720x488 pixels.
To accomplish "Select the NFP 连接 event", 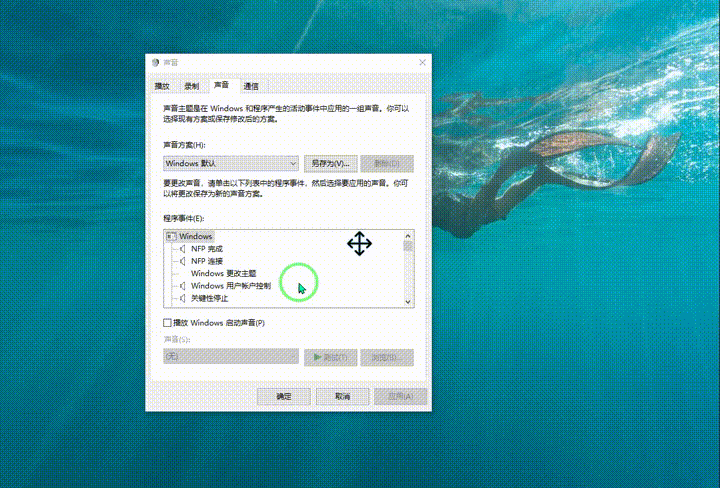I will (207, 261).
